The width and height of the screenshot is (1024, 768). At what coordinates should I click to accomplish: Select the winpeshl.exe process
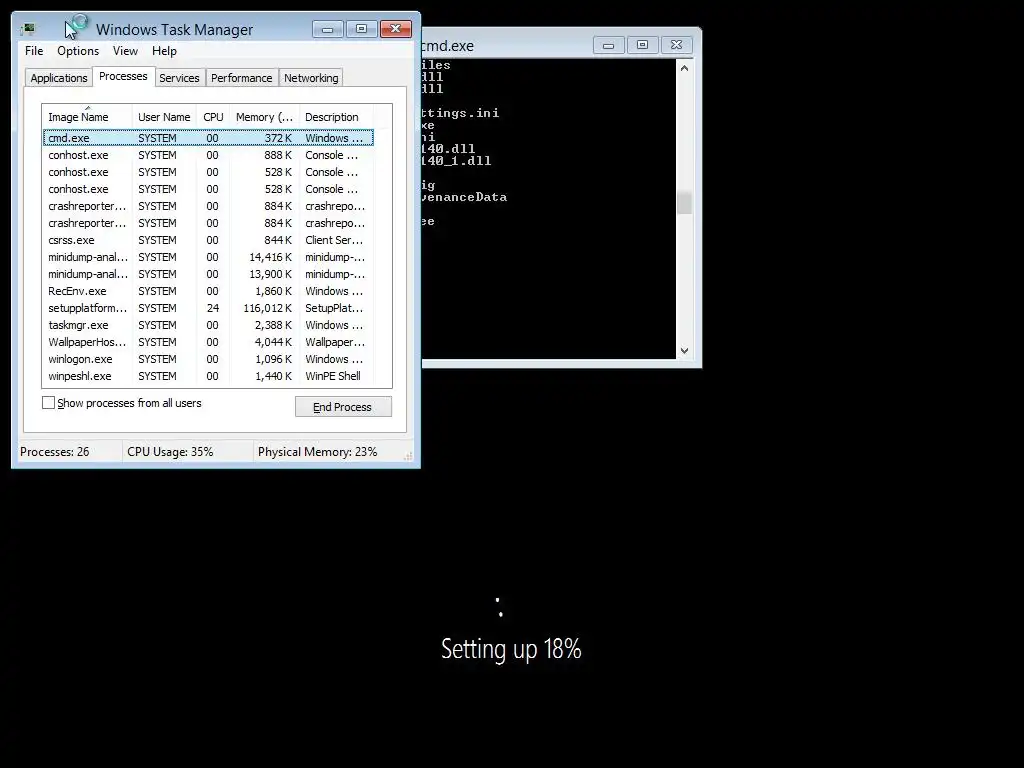208,376
